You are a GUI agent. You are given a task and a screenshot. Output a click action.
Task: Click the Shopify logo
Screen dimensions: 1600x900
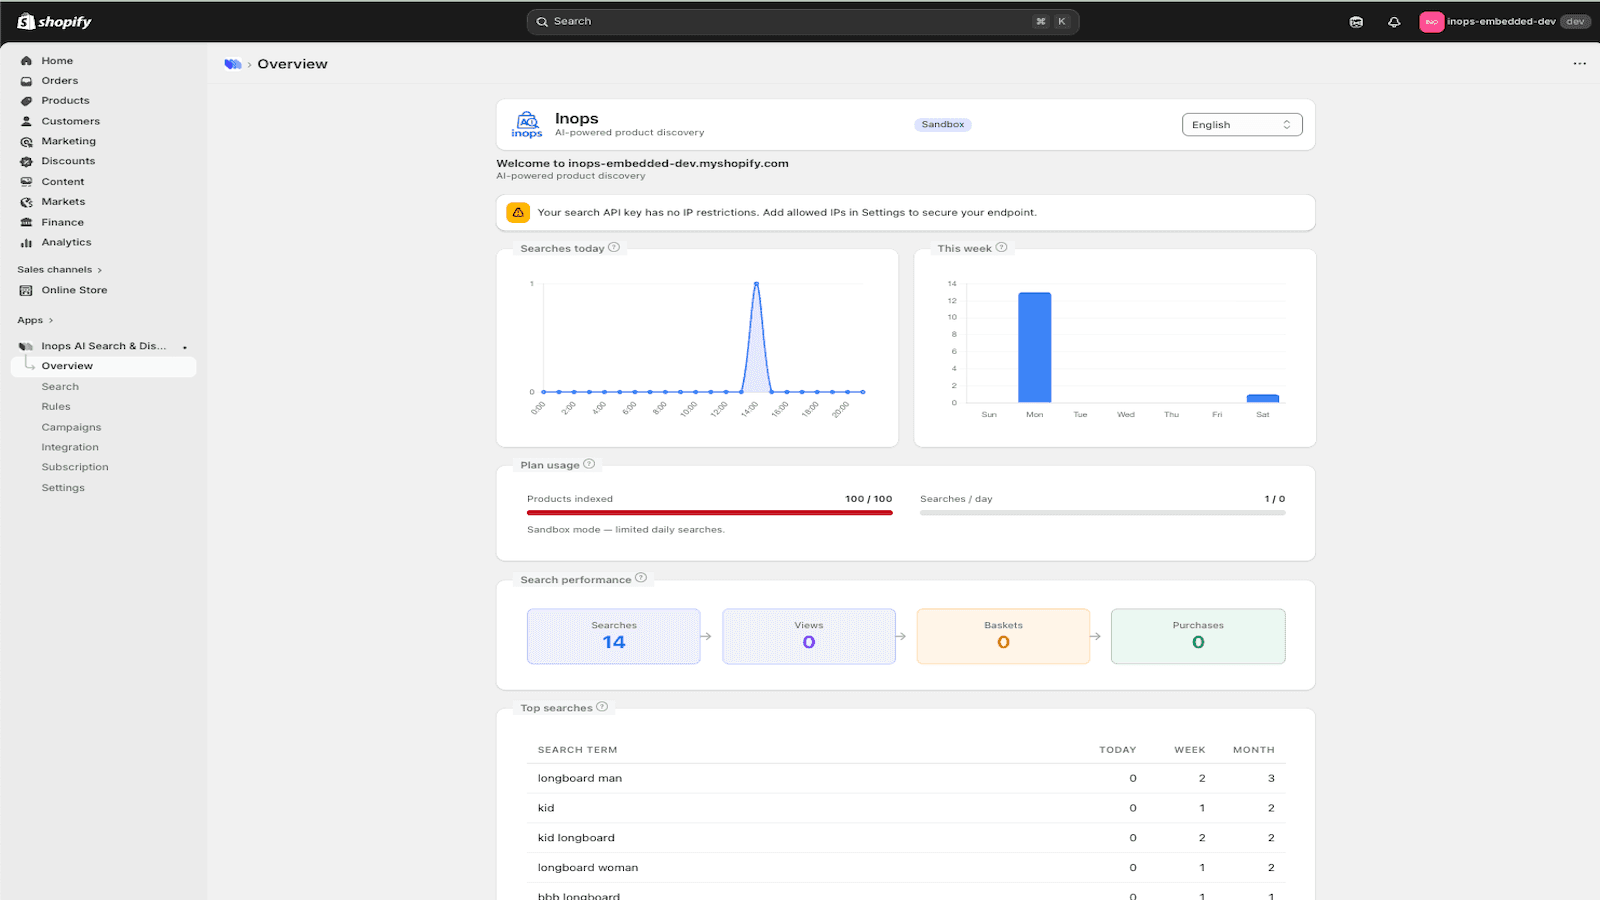tap(55, 21)
